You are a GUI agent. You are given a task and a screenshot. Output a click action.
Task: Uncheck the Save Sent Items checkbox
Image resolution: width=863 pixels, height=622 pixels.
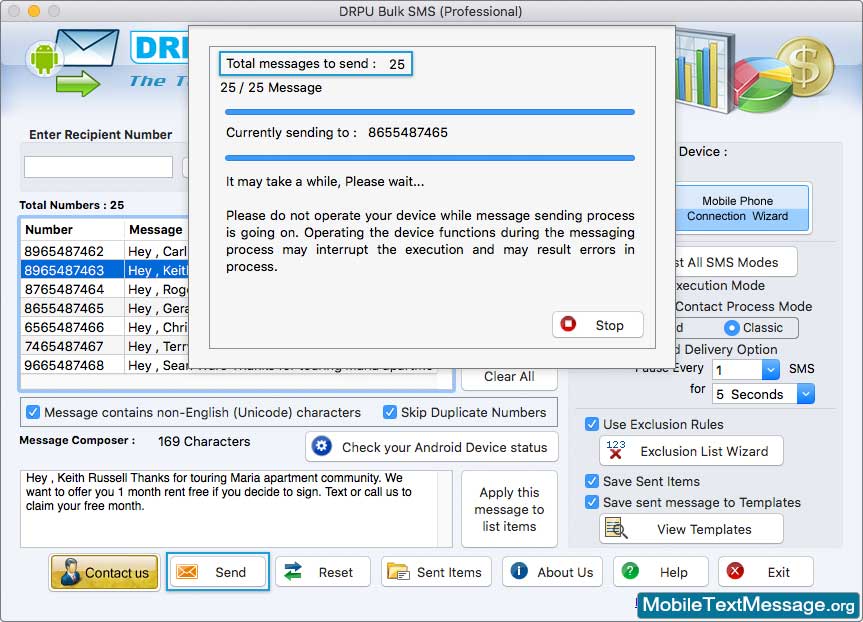coord(592,481)
